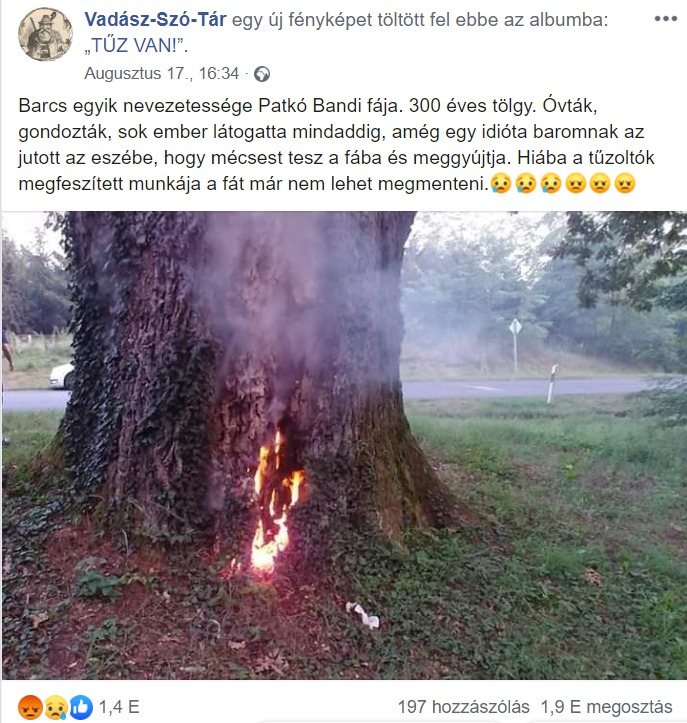This screenshot has height=723, width=687.
Task: Open the Vadász-Szó-Tár page name link
Action: point(155,19)
